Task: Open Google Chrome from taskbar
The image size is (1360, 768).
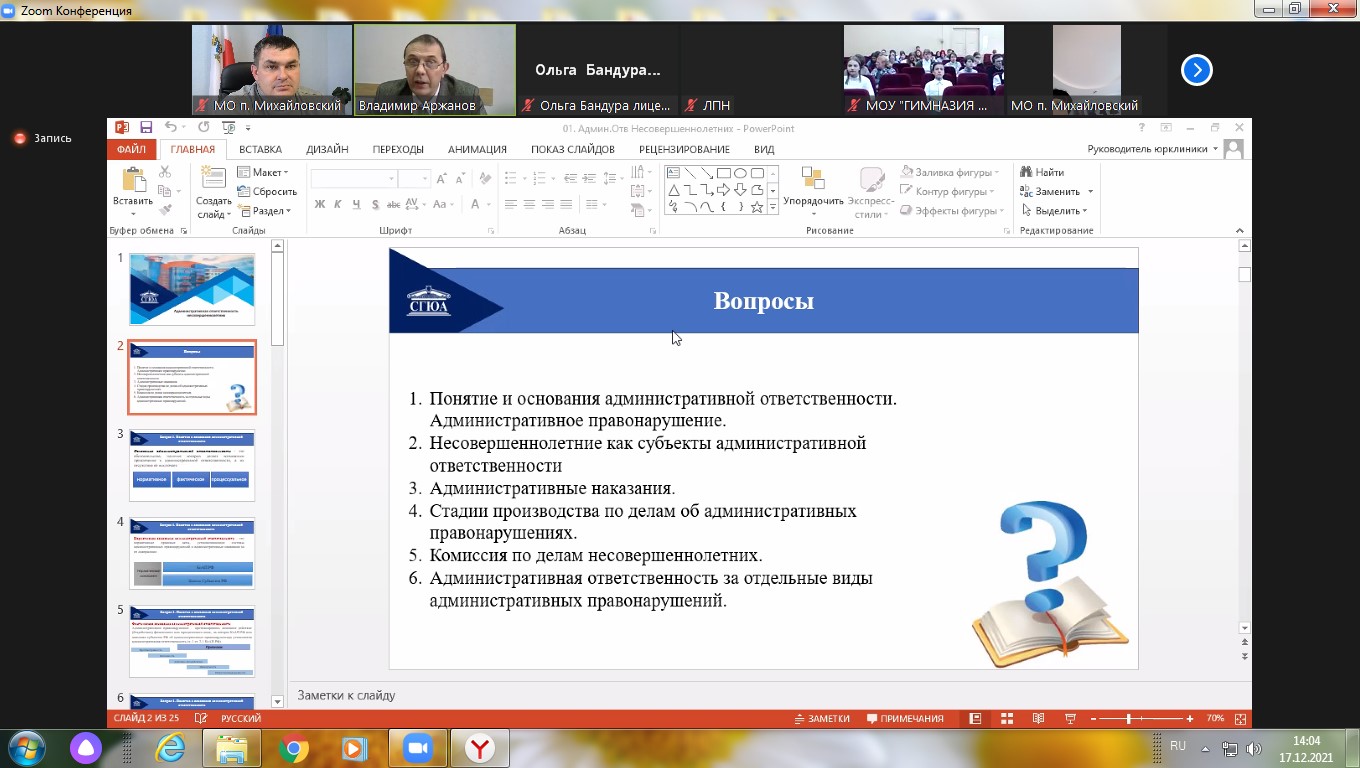Action: coord(294,748)
